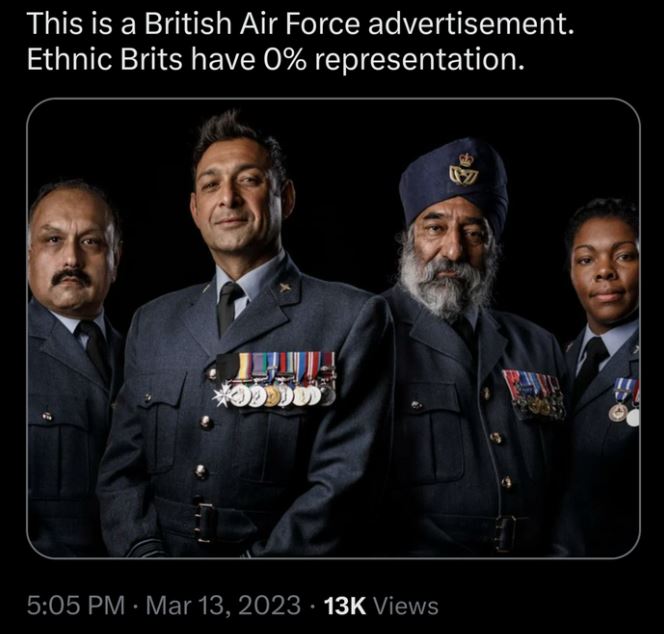Click the chest pocket button on left uniform
Screen dimensions: 664x634
tap(47, 416)
